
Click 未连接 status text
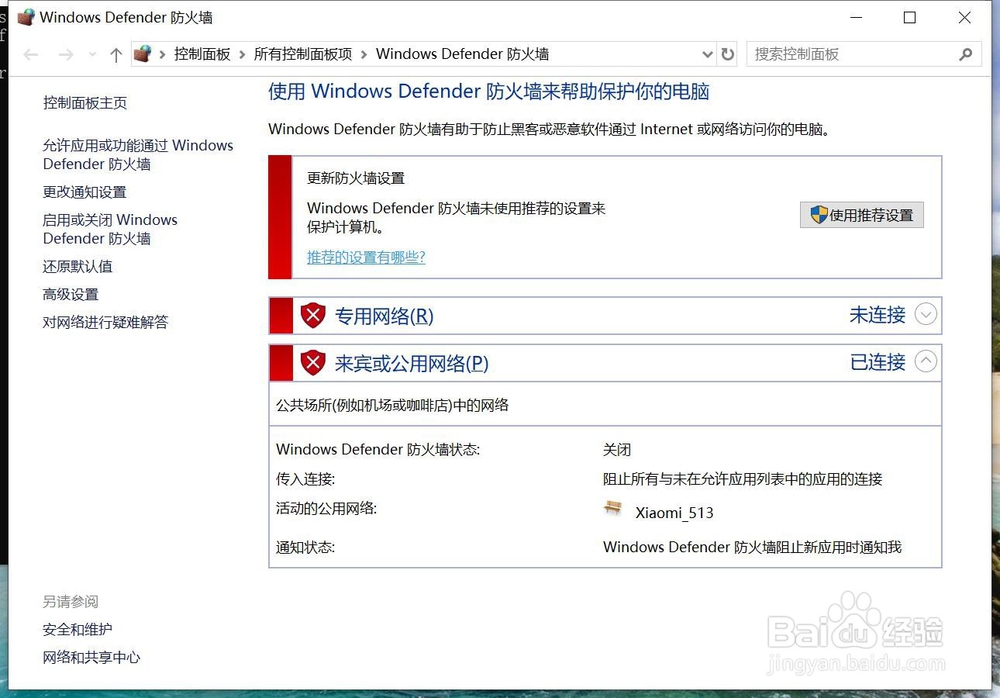tap(878, 315)
